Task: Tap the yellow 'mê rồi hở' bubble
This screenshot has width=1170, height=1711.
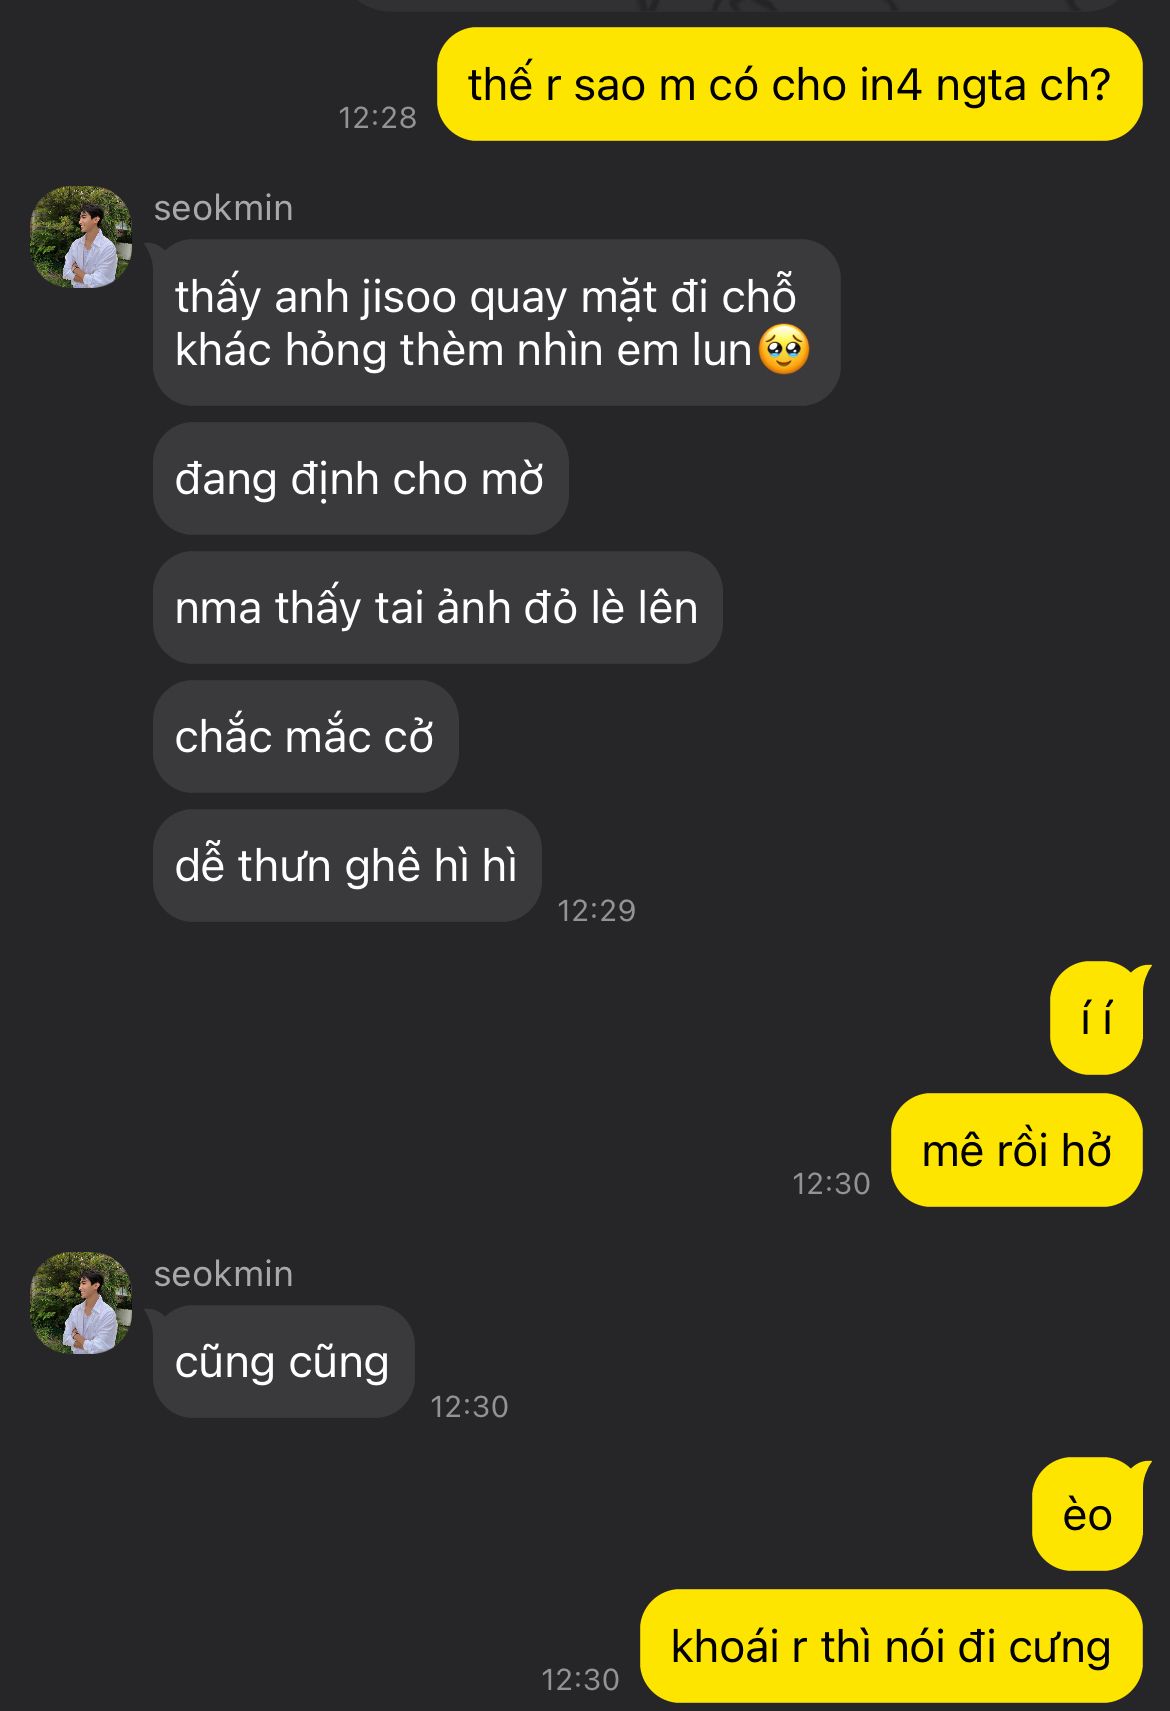Action: click(1016, 1151)
